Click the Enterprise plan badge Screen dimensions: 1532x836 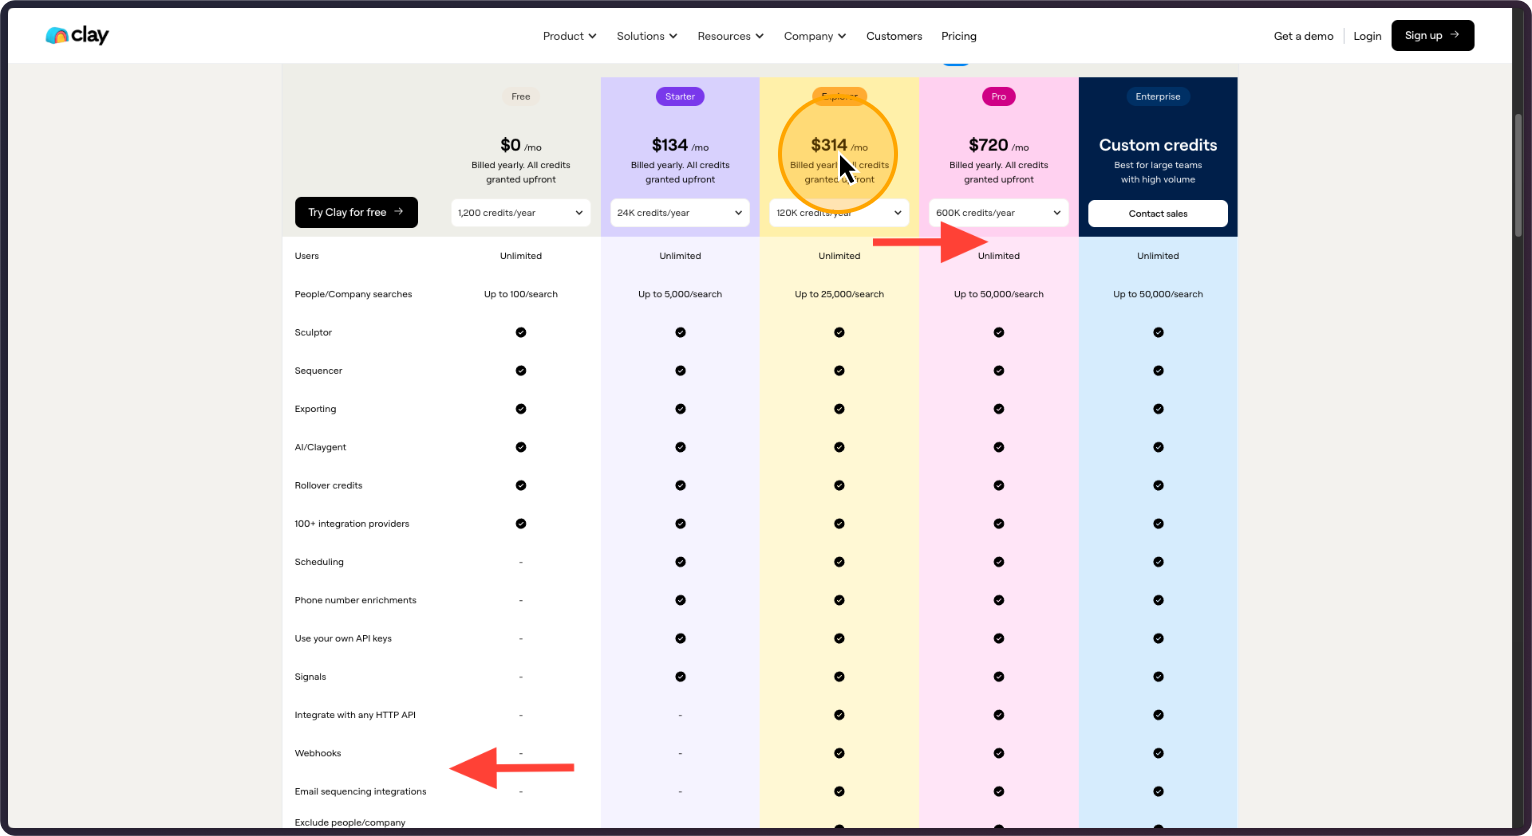point(1158,97)
